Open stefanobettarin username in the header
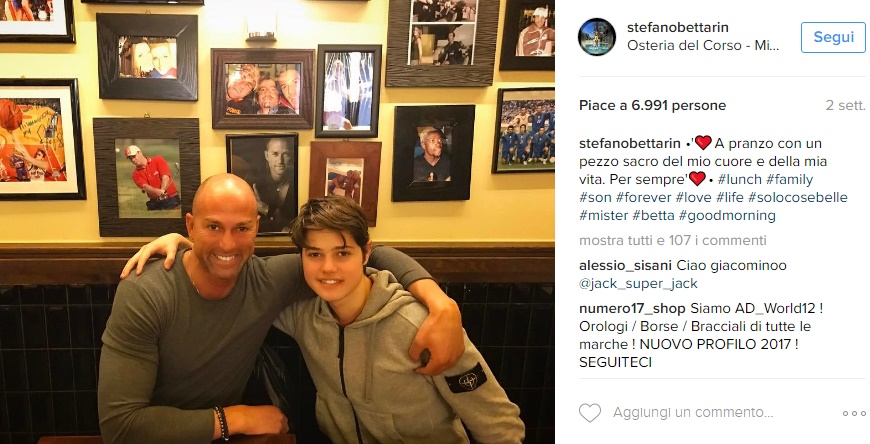870x444 pixels. (677, 27)
